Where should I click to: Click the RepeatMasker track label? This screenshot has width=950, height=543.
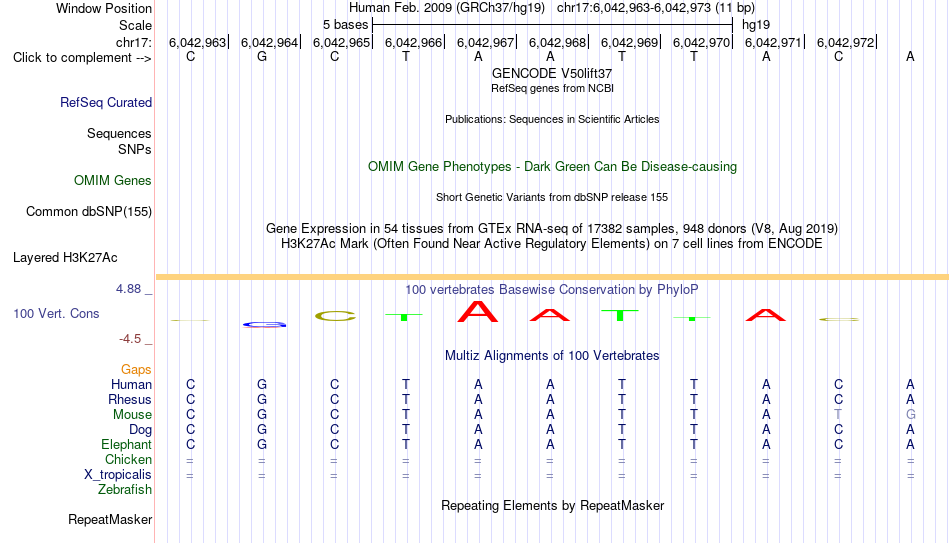[x=110, y=519]
